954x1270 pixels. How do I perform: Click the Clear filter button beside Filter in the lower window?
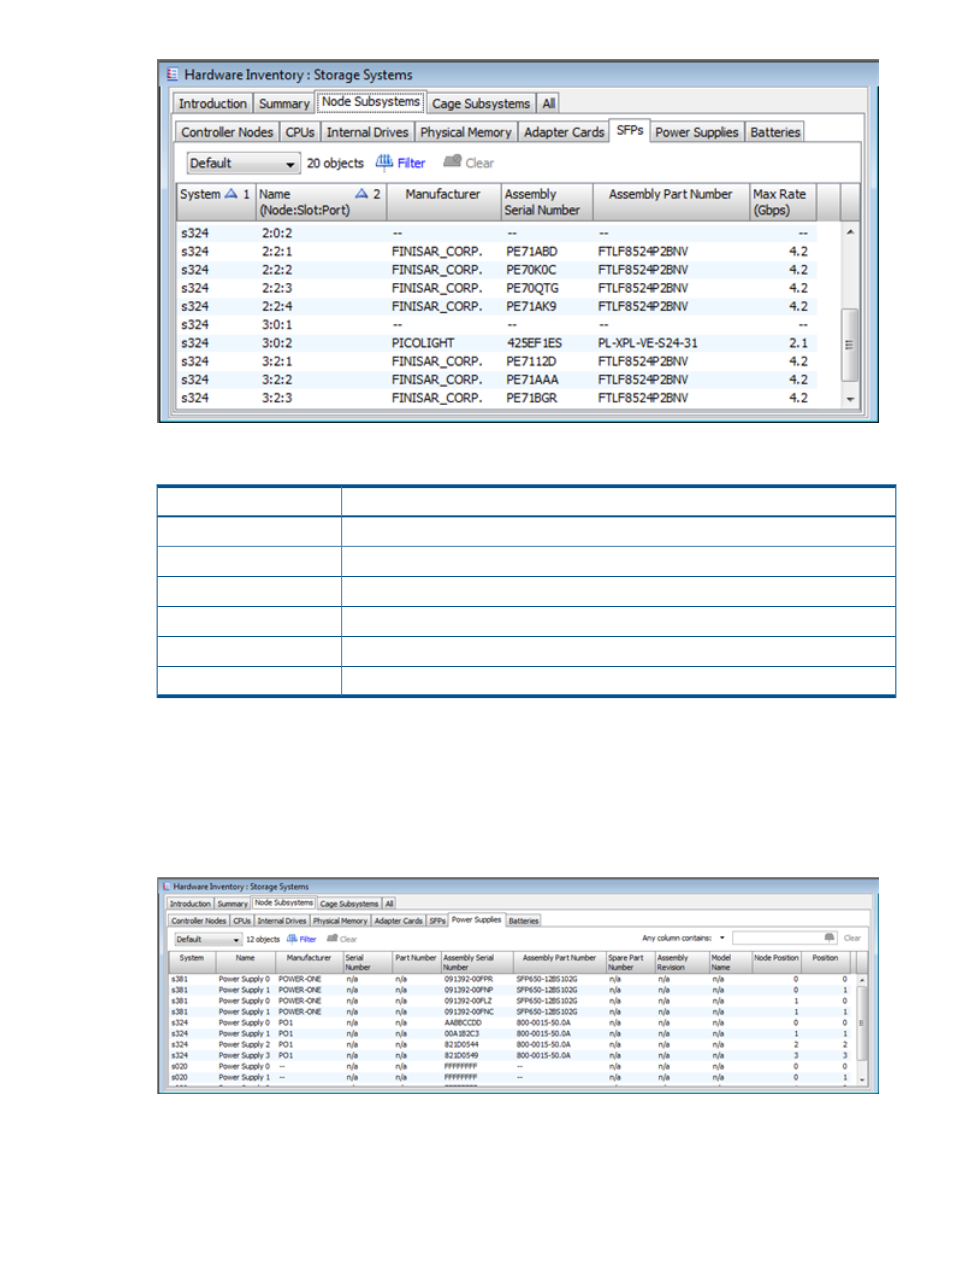click(x=342, y=939)
